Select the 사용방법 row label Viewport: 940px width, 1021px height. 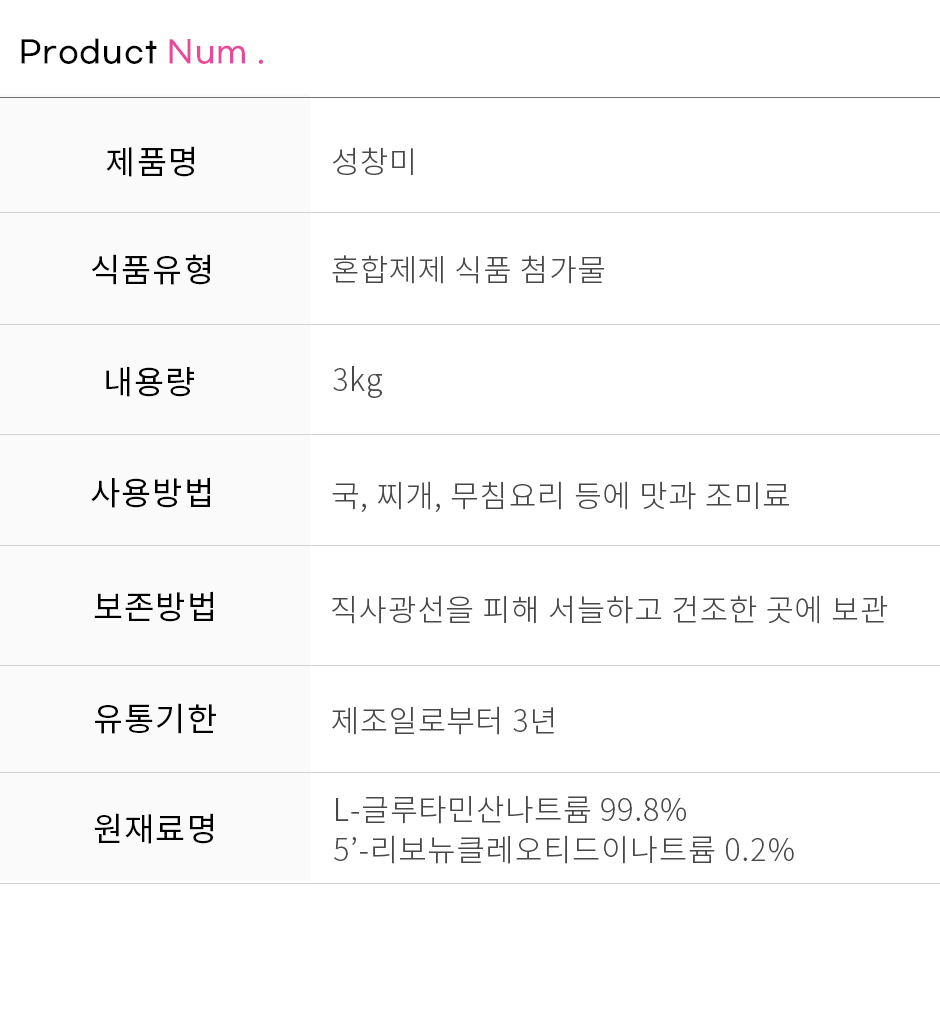pyautogui.click(x=153, y=492)
